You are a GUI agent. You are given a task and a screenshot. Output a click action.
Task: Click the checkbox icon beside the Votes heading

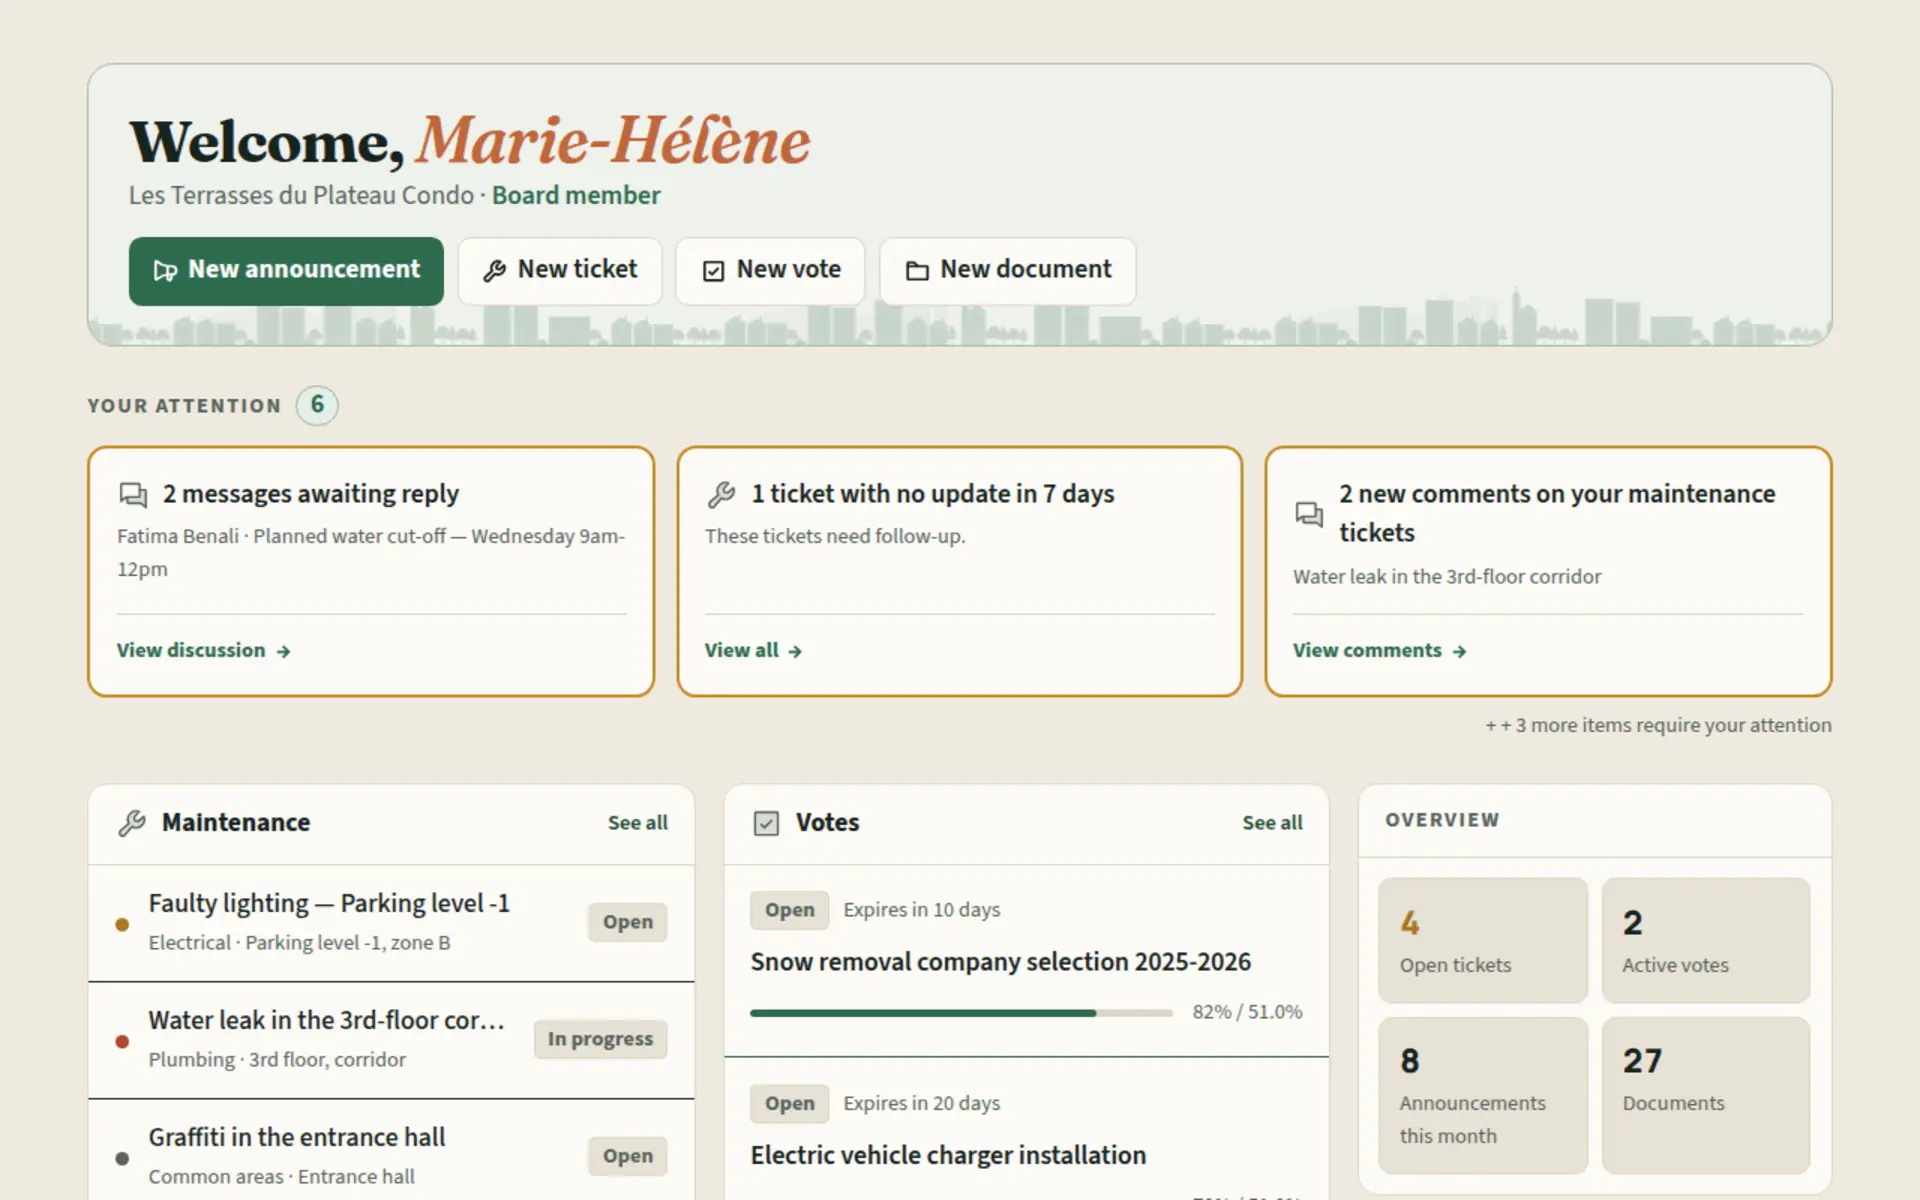click(766, 823)
